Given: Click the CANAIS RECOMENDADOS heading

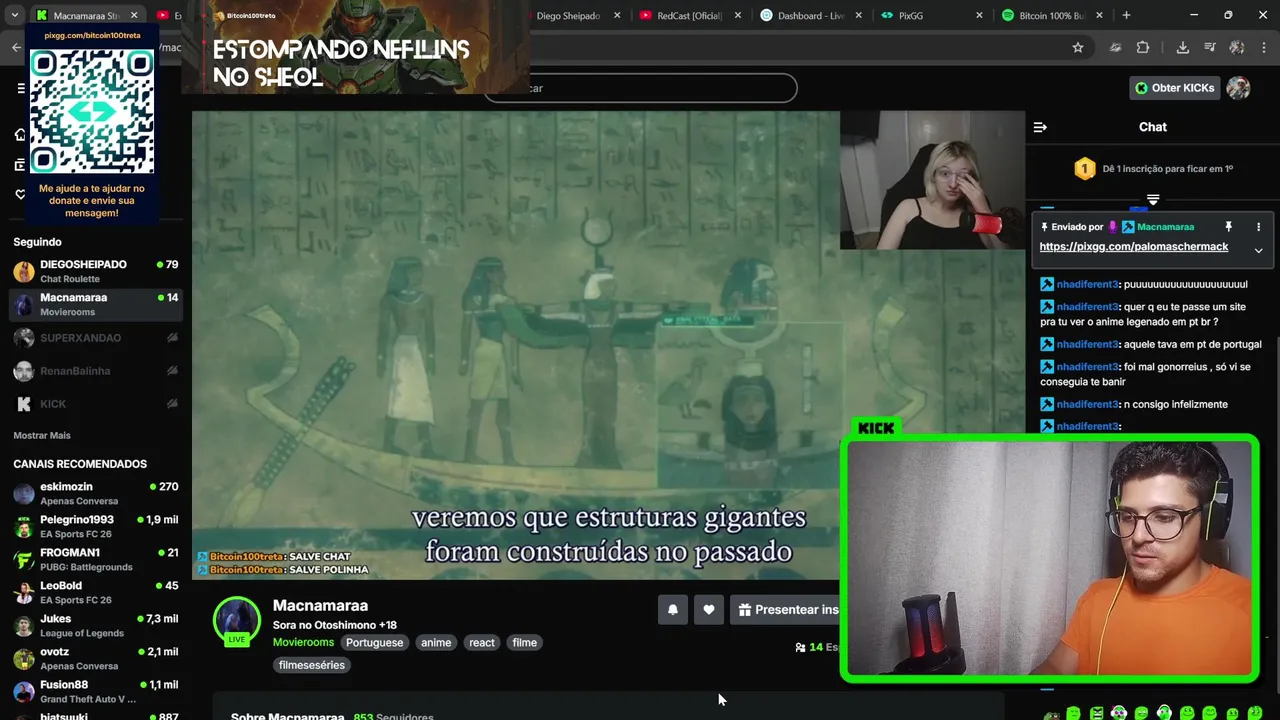Looking at the screenshot, I should pos(80,464).
